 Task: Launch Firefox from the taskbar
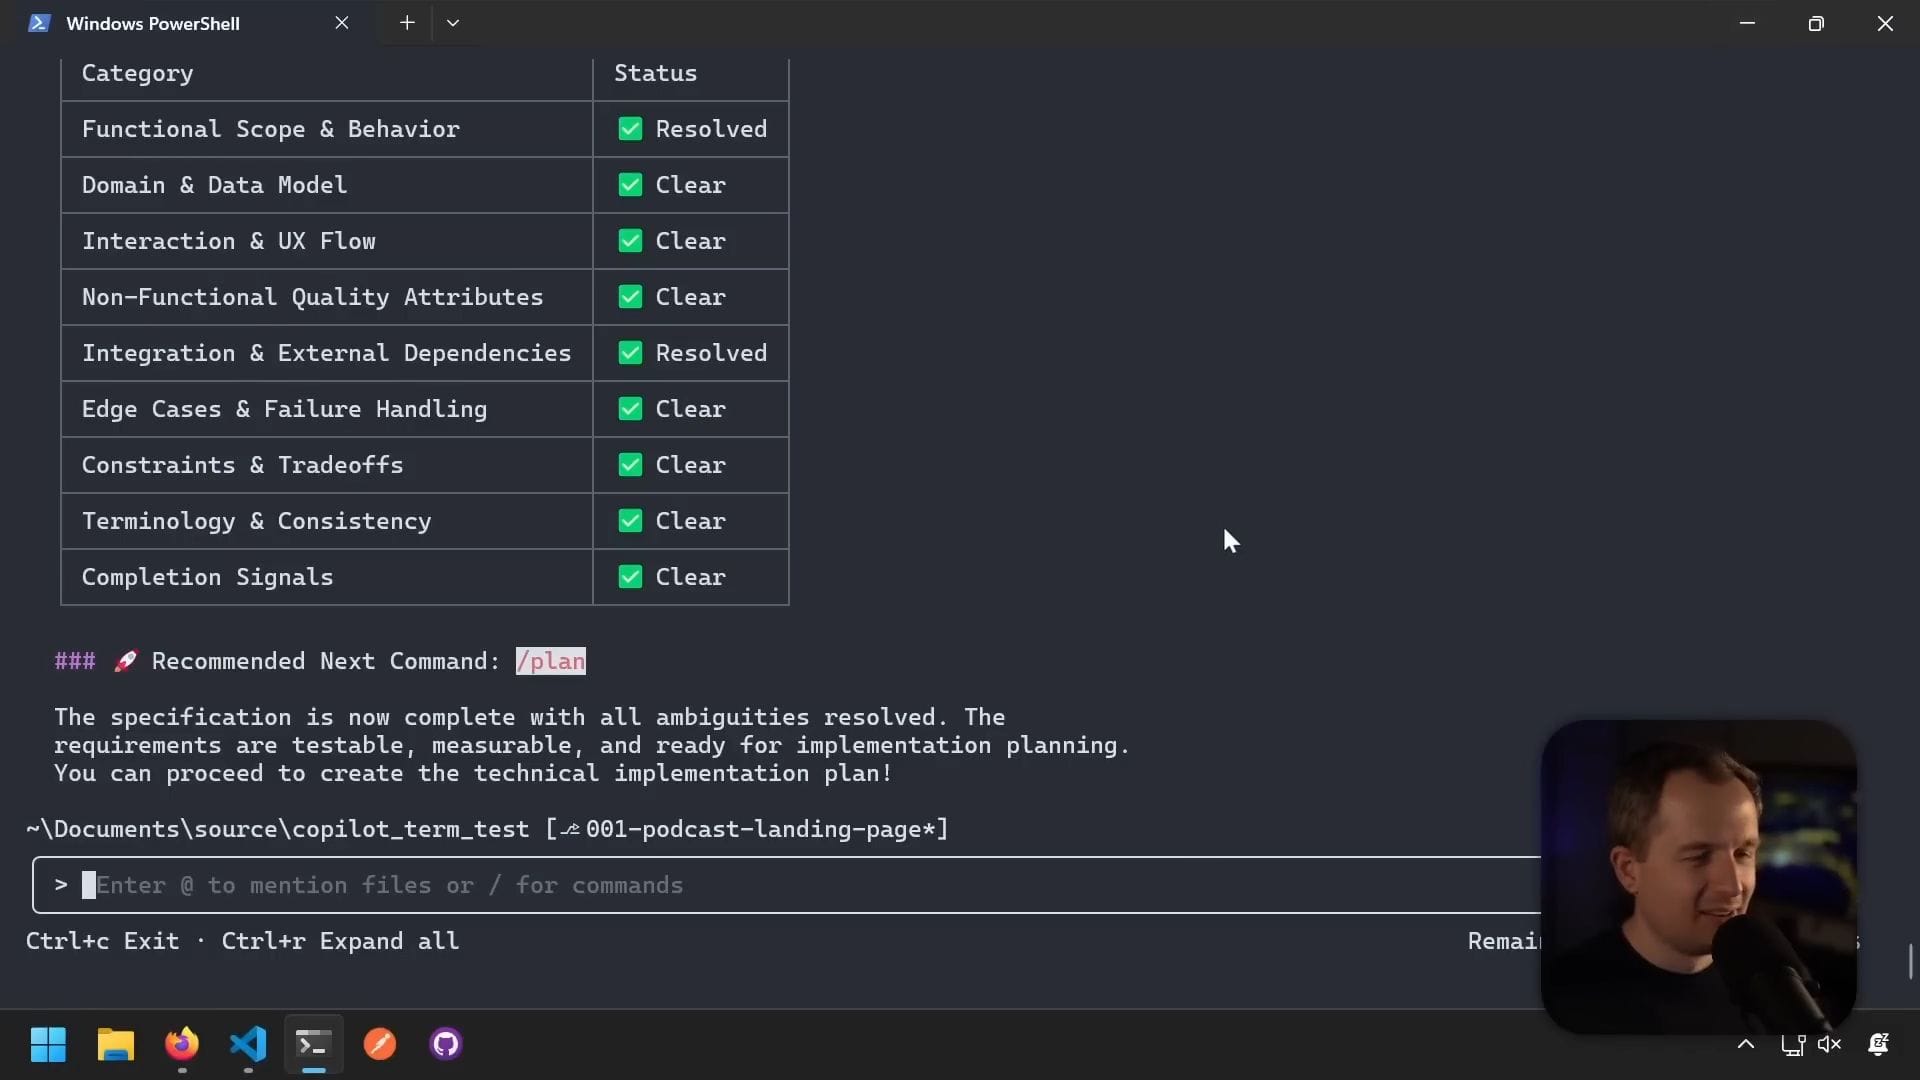[182, 1044]
